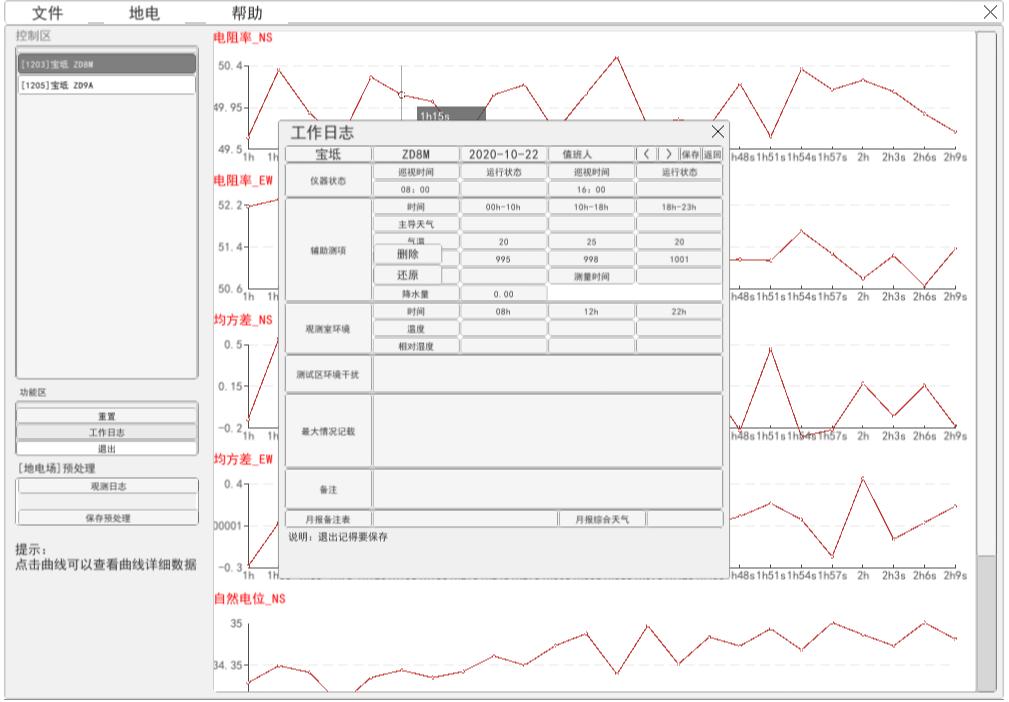The width and height of the screenshot is (1009, 702).
Task: Open the 地电 menu
Action: (145, 13)
